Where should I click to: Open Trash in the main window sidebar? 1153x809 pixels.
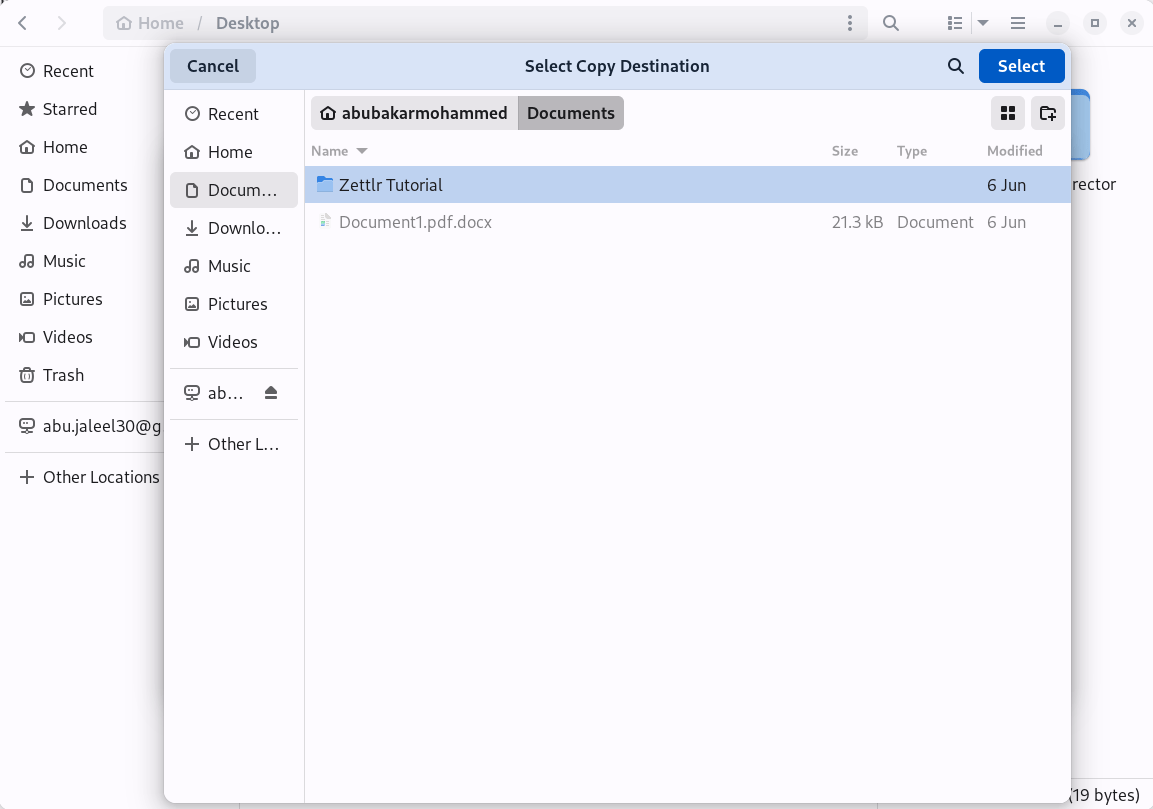(x=62, y=375)
